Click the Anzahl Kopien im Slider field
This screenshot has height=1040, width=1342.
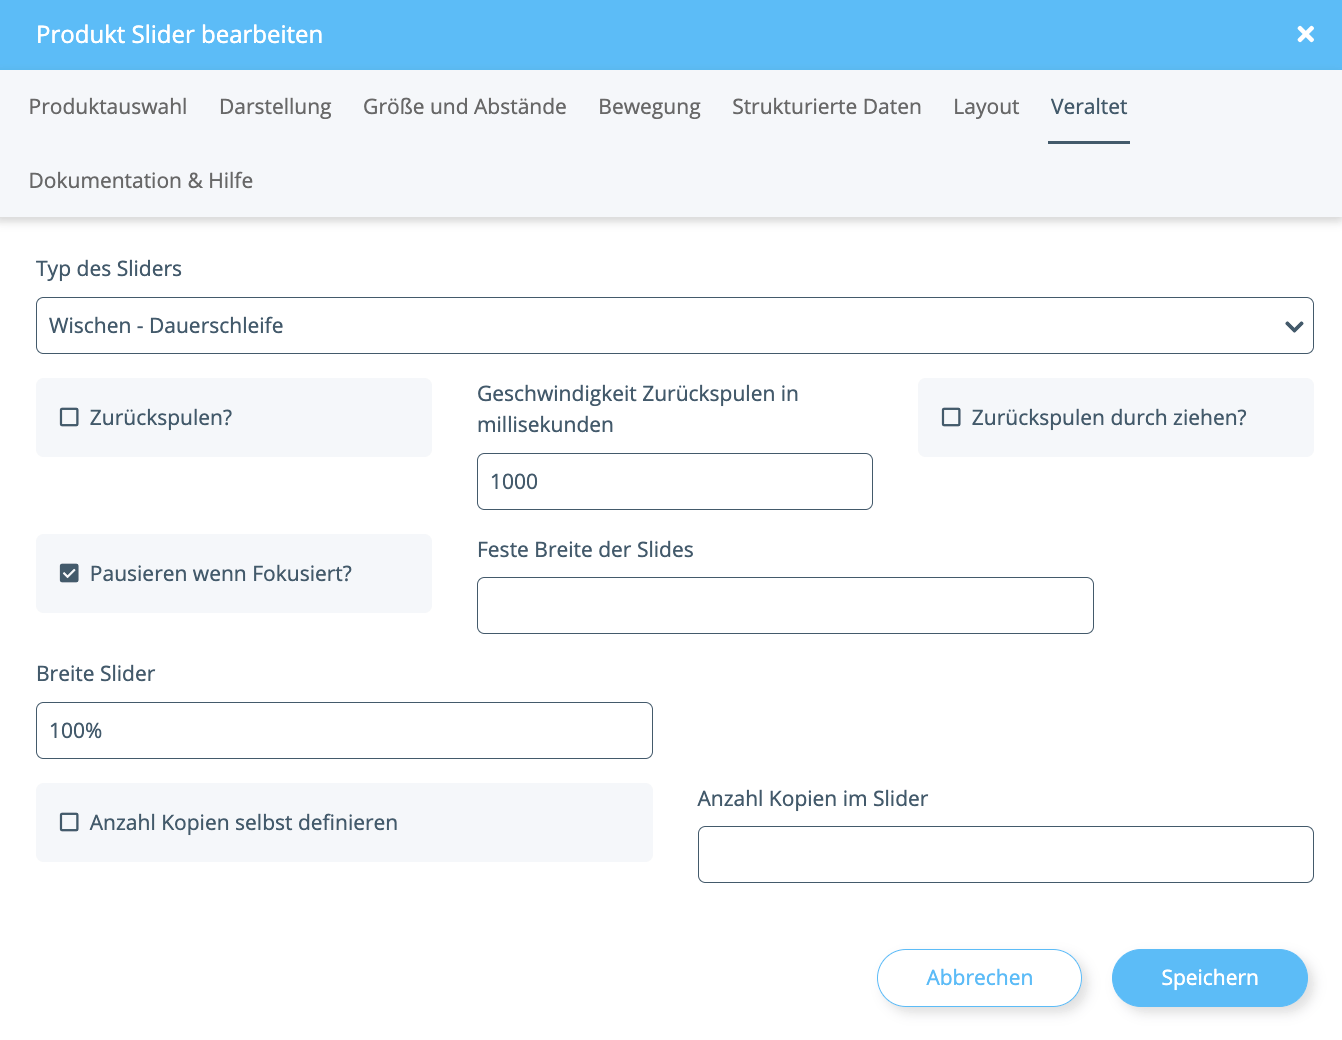pos(1006,855)
